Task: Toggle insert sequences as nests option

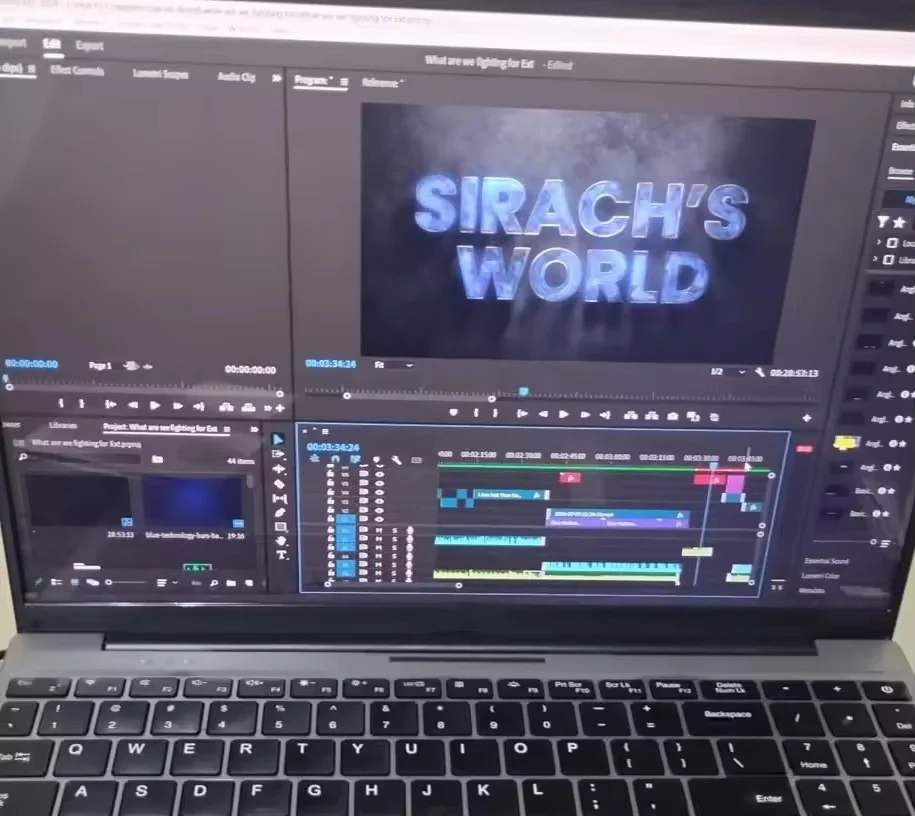Action: pyautogui.click(x=315, y=459)
